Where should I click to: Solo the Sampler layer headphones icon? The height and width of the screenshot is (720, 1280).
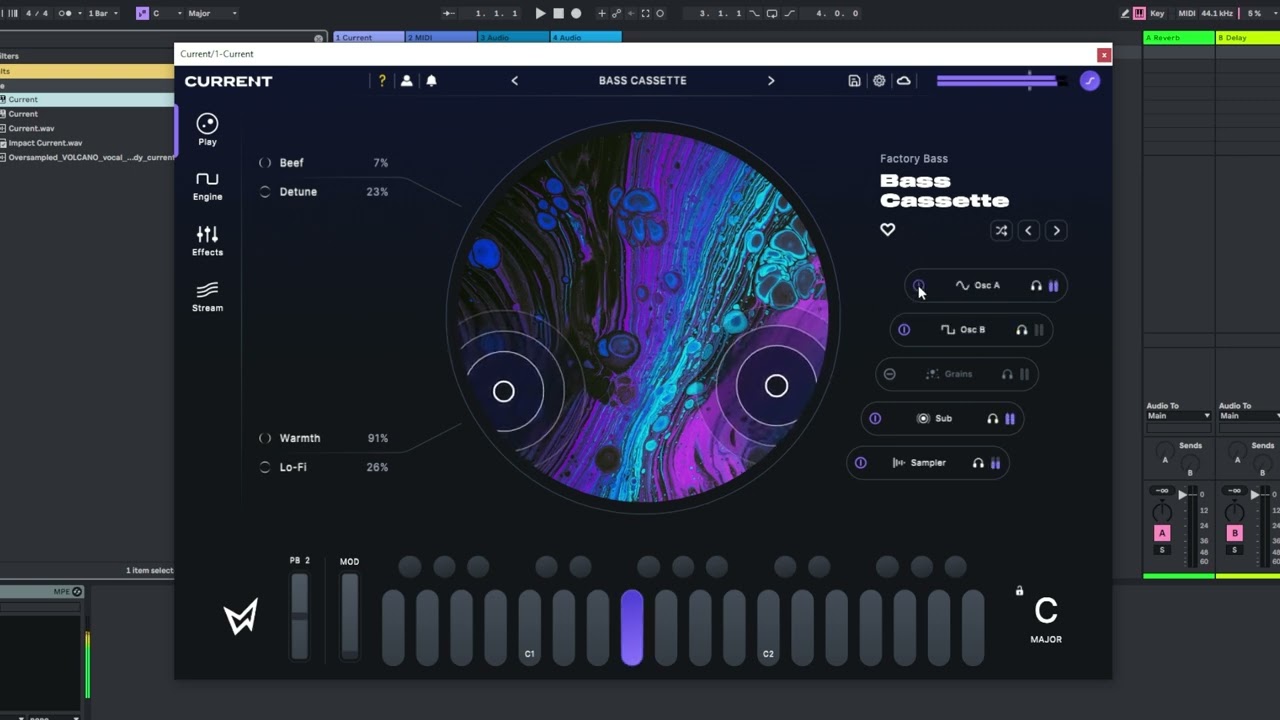[978, 463]
